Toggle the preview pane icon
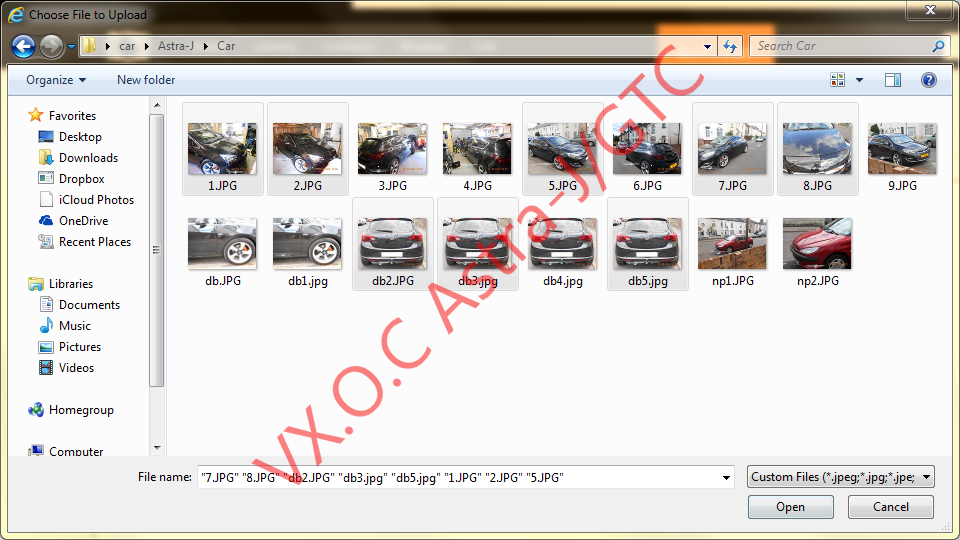 (893, 80)
